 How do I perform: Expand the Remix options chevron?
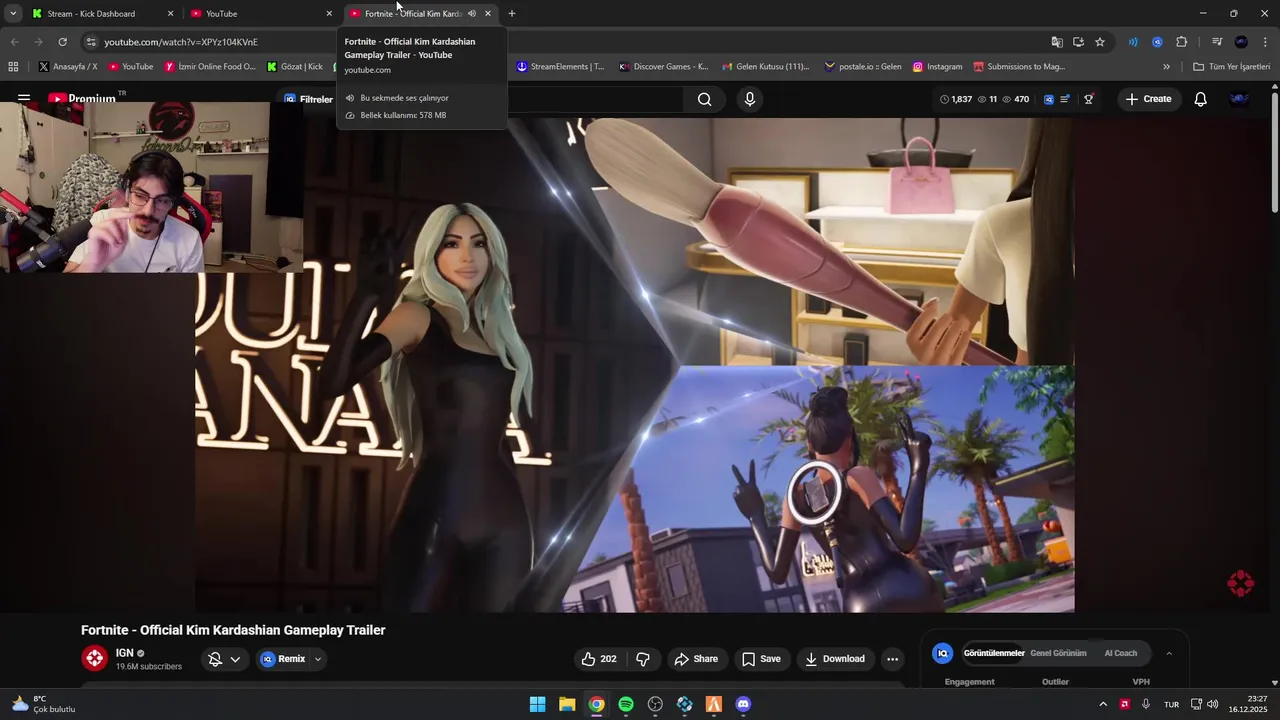[318, 659]
